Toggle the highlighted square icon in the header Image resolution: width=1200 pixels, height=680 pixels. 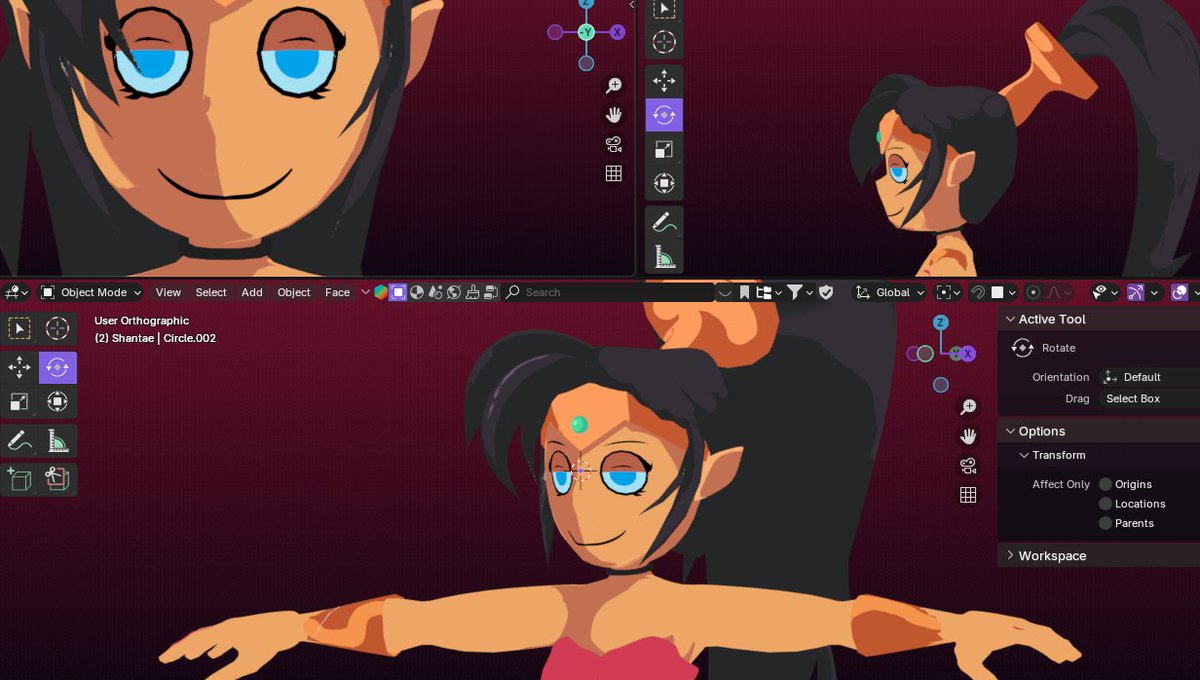pos(398,292)
